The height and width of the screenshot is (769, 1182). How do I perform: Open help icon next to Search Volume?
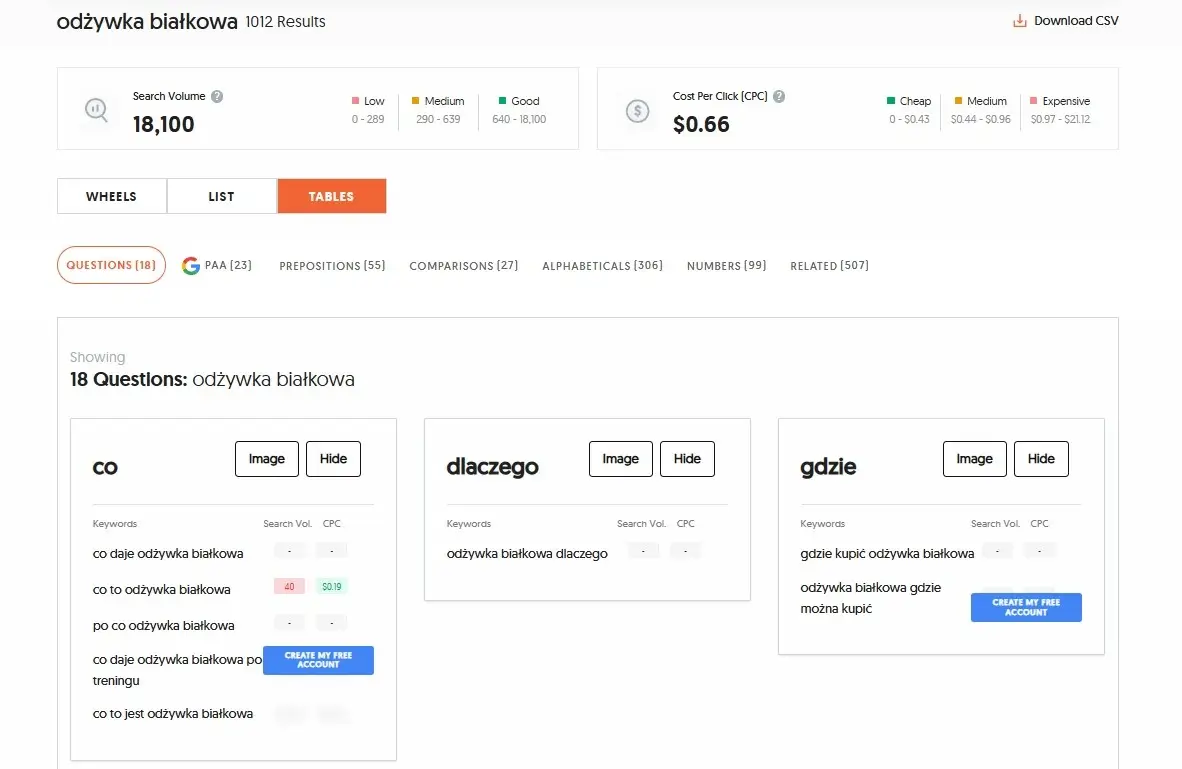[217, 97]
